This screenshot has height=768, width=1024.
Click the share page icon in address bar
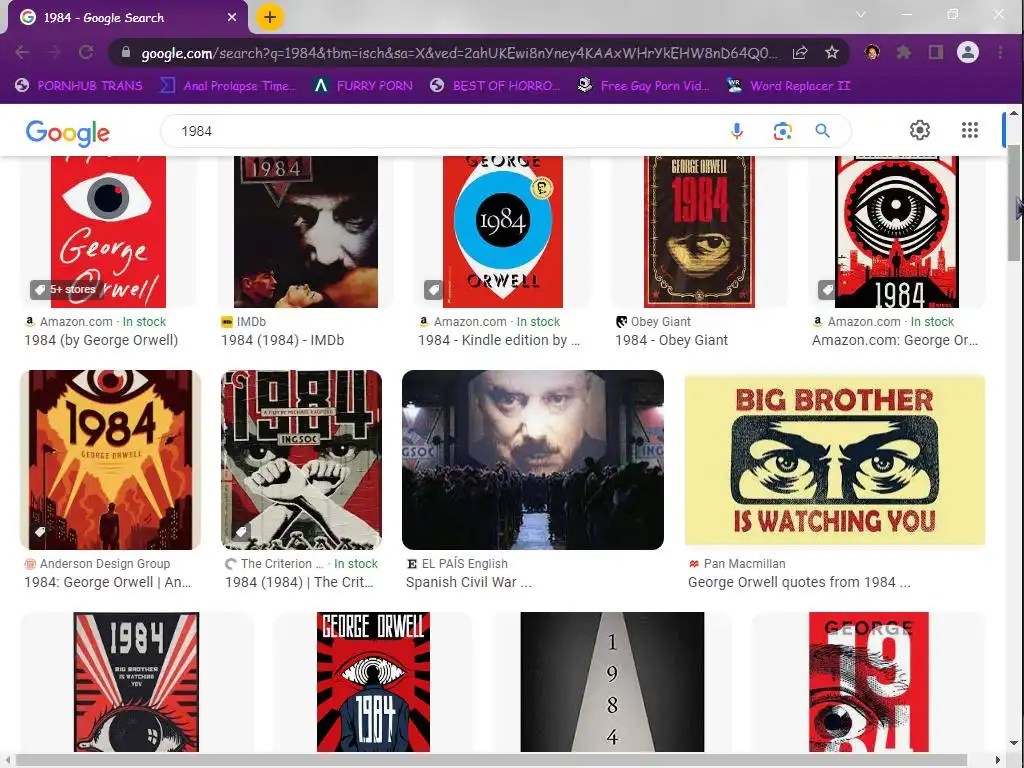pos(800,52)
